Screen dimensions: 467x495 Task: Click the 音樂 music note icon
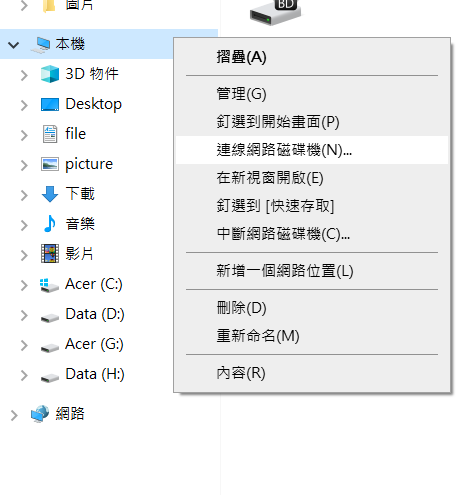pos(50,224)
